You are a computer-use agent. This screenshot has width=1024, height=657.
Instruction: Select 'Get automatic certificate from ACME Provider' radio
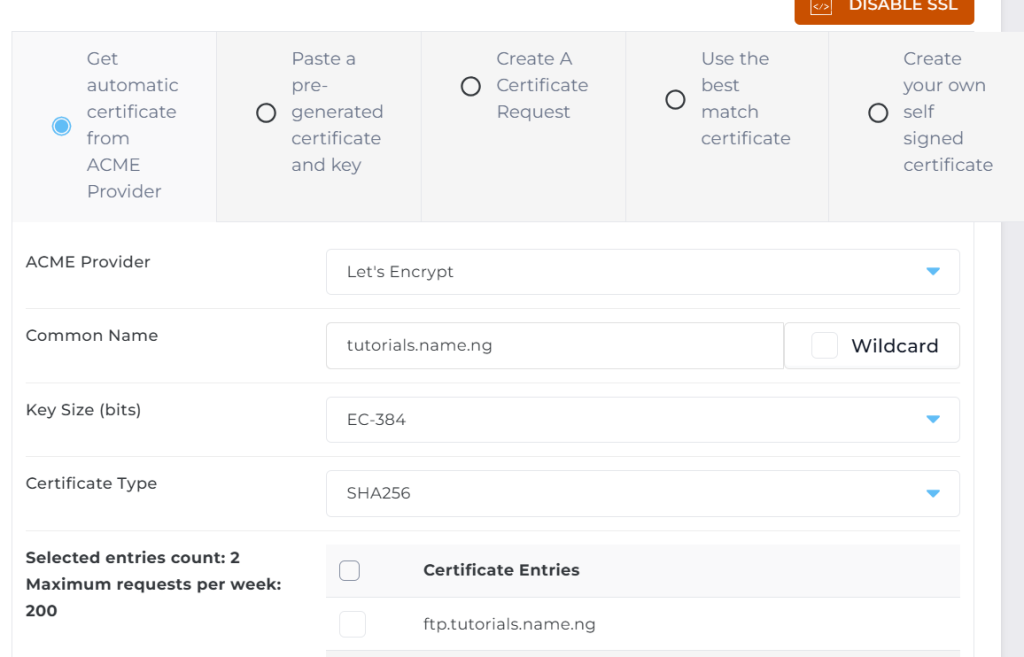62,126
